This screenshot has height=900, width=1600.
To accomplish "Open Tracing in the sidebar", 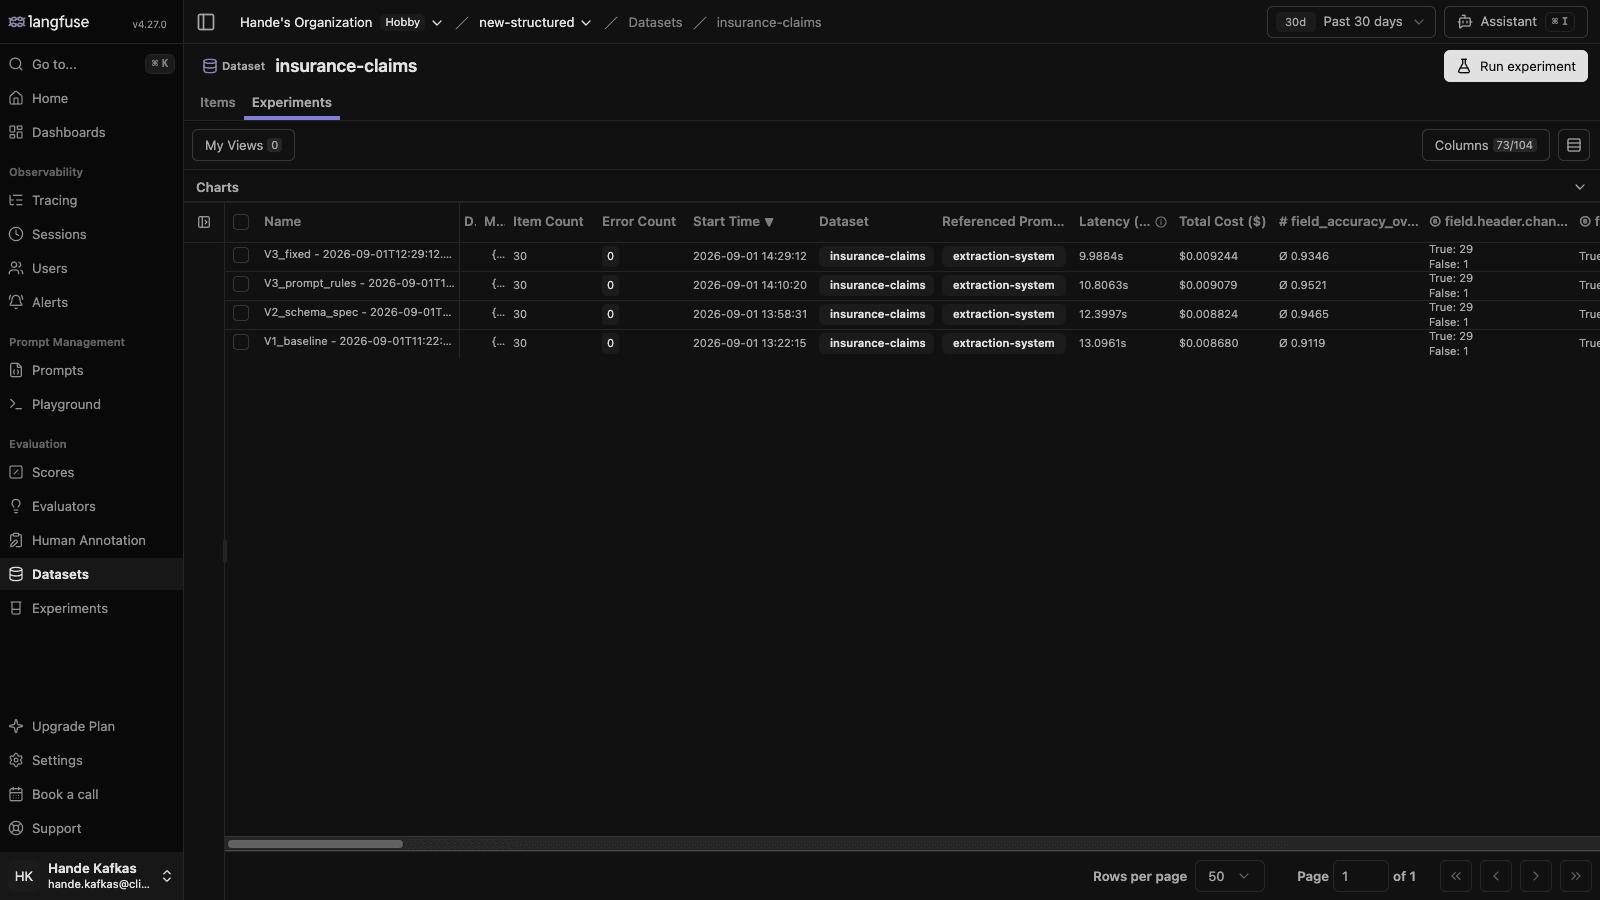I will 91,200.
